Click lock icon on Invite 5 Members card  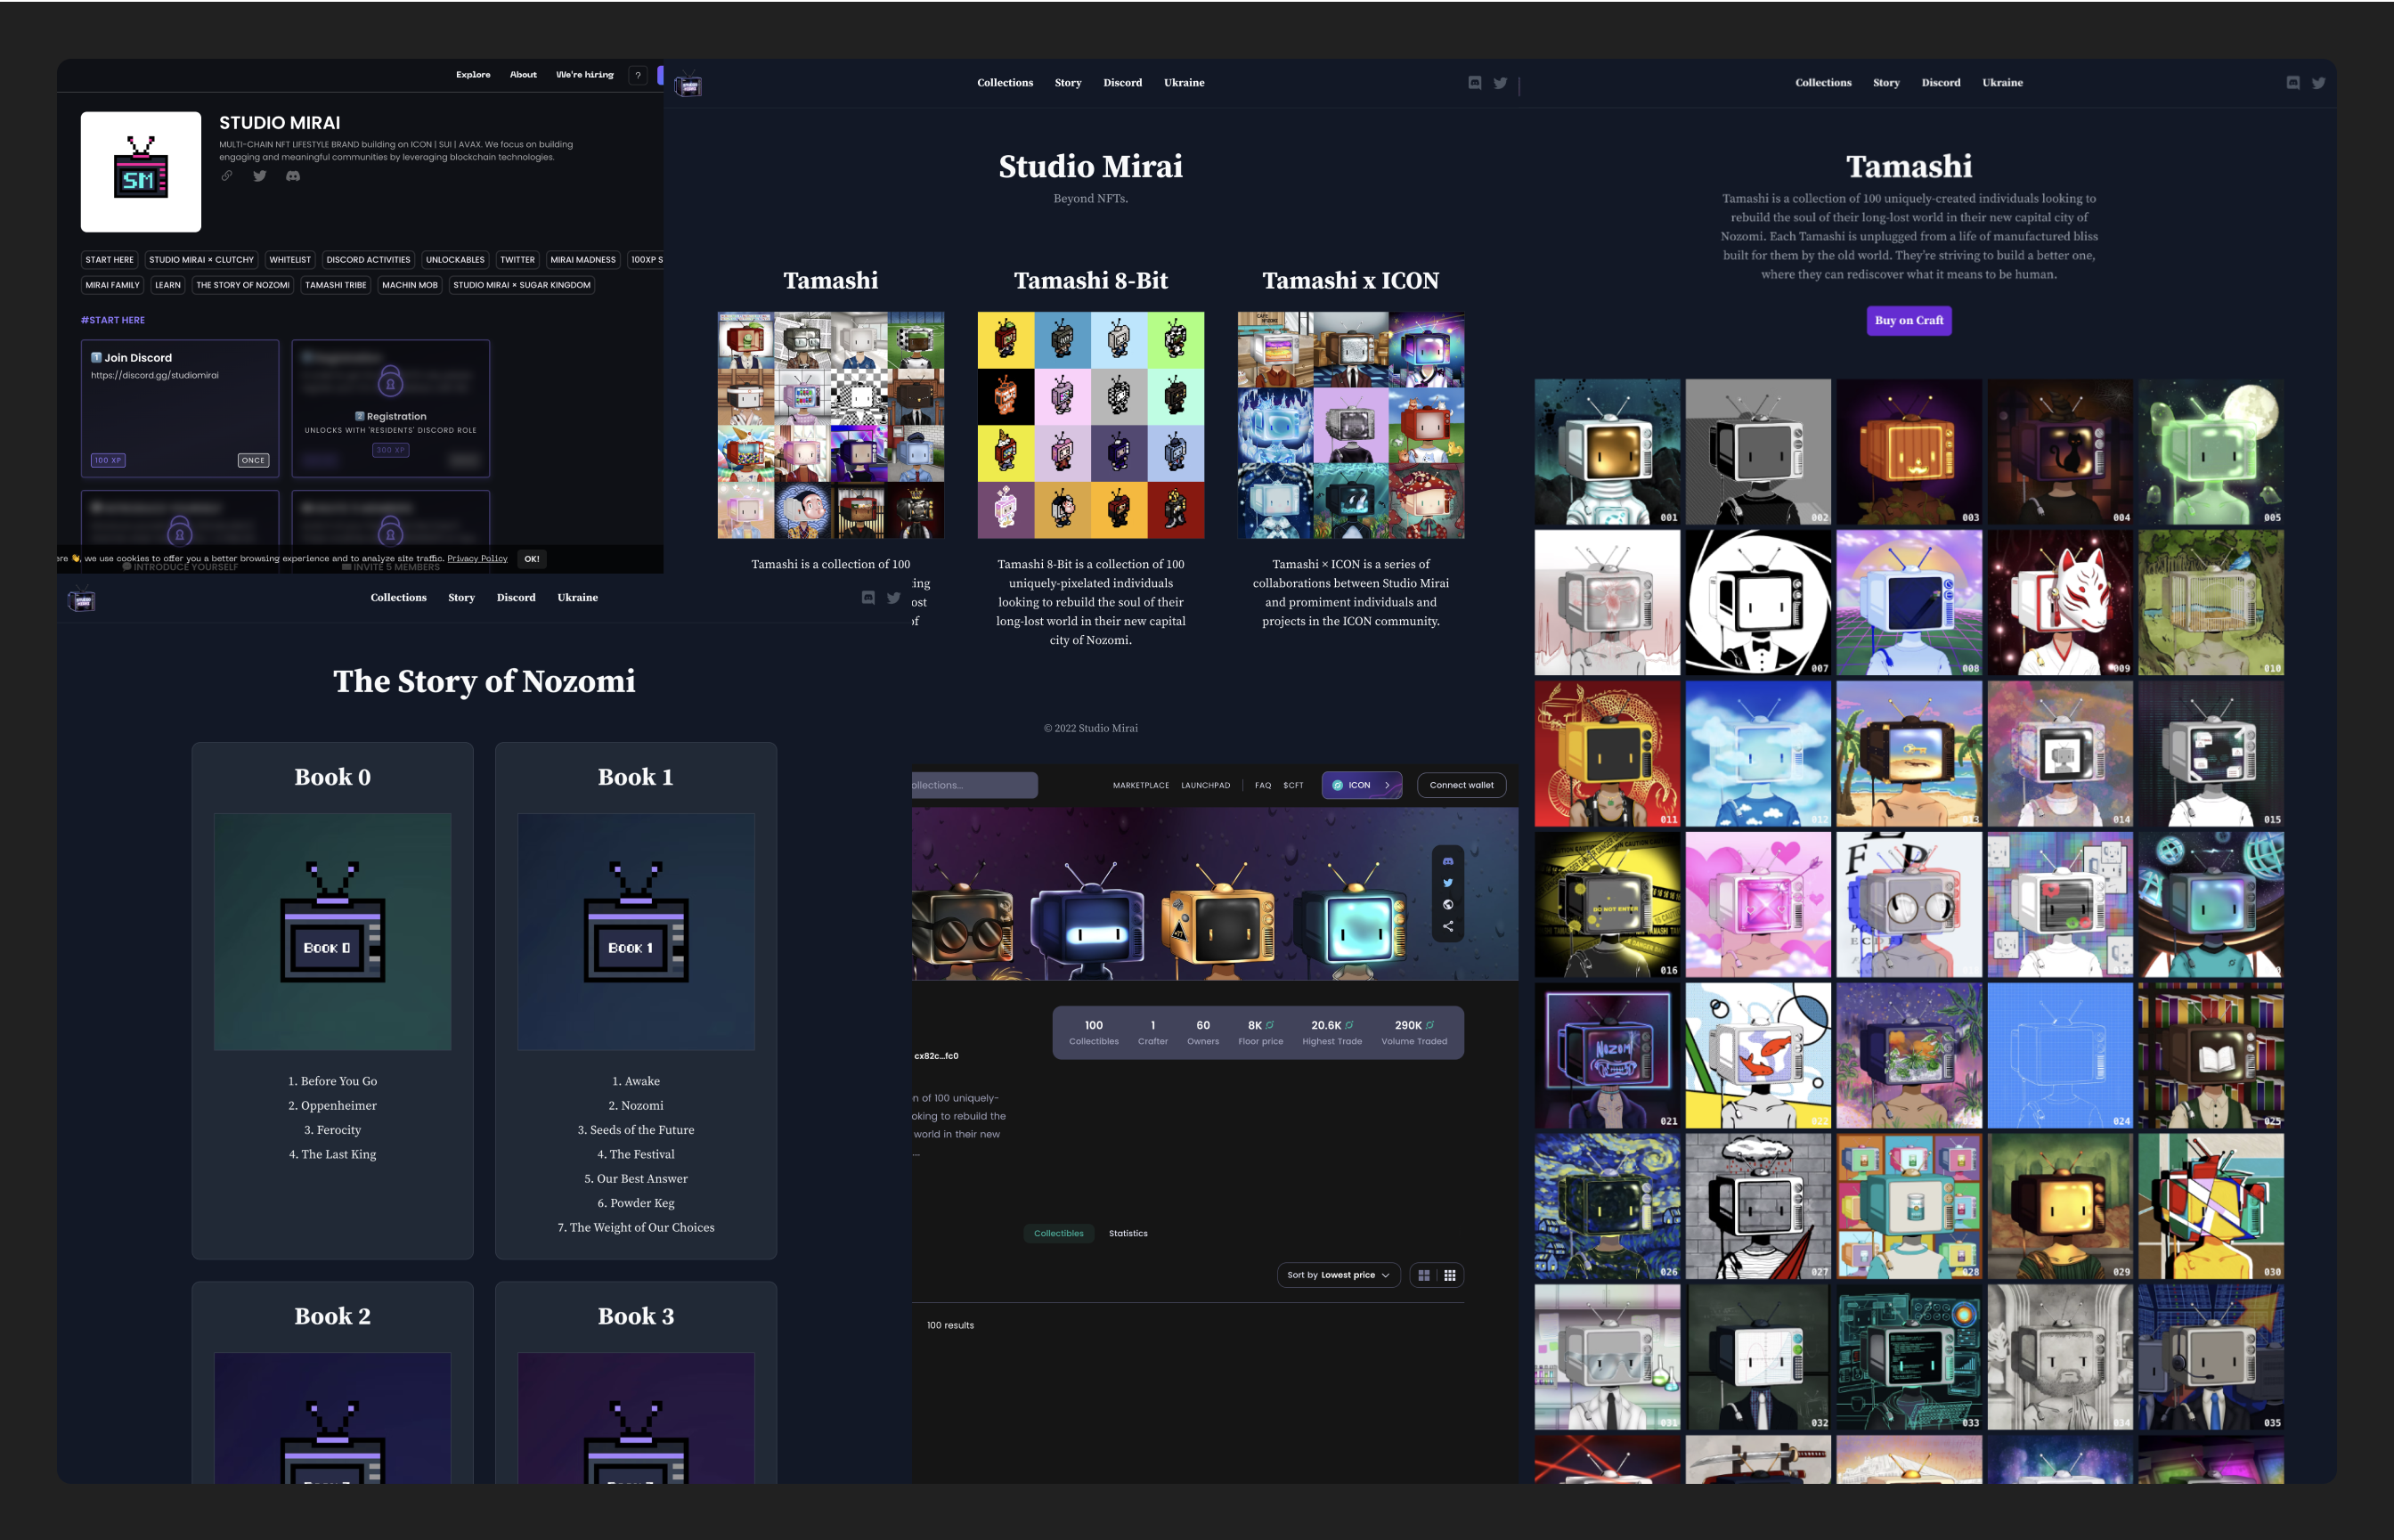click(x=390, y=530)
